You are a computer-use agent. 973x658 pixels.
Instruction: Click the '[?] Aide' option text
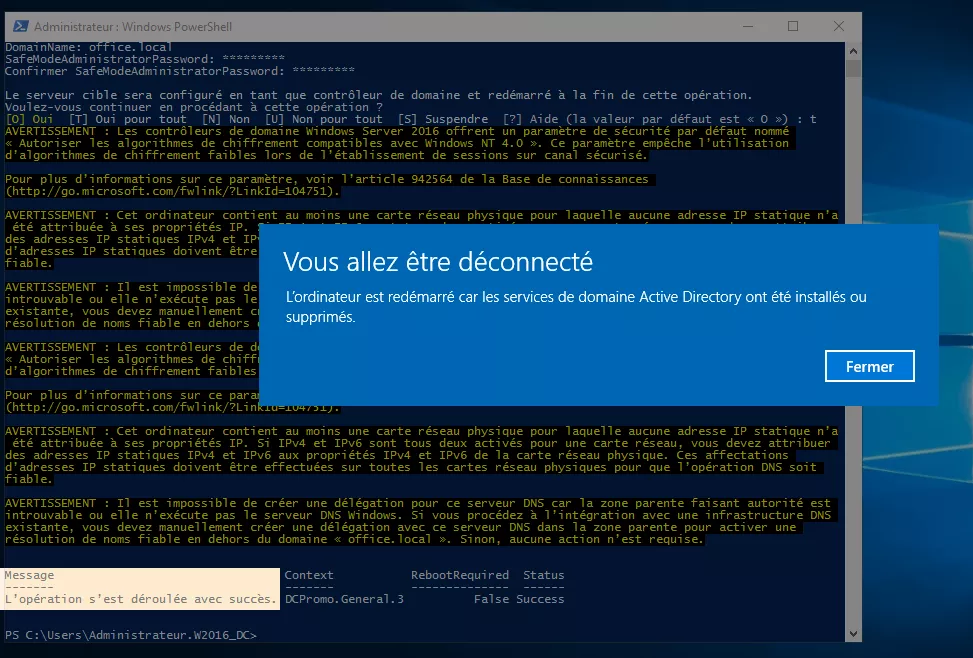point(532,119)
